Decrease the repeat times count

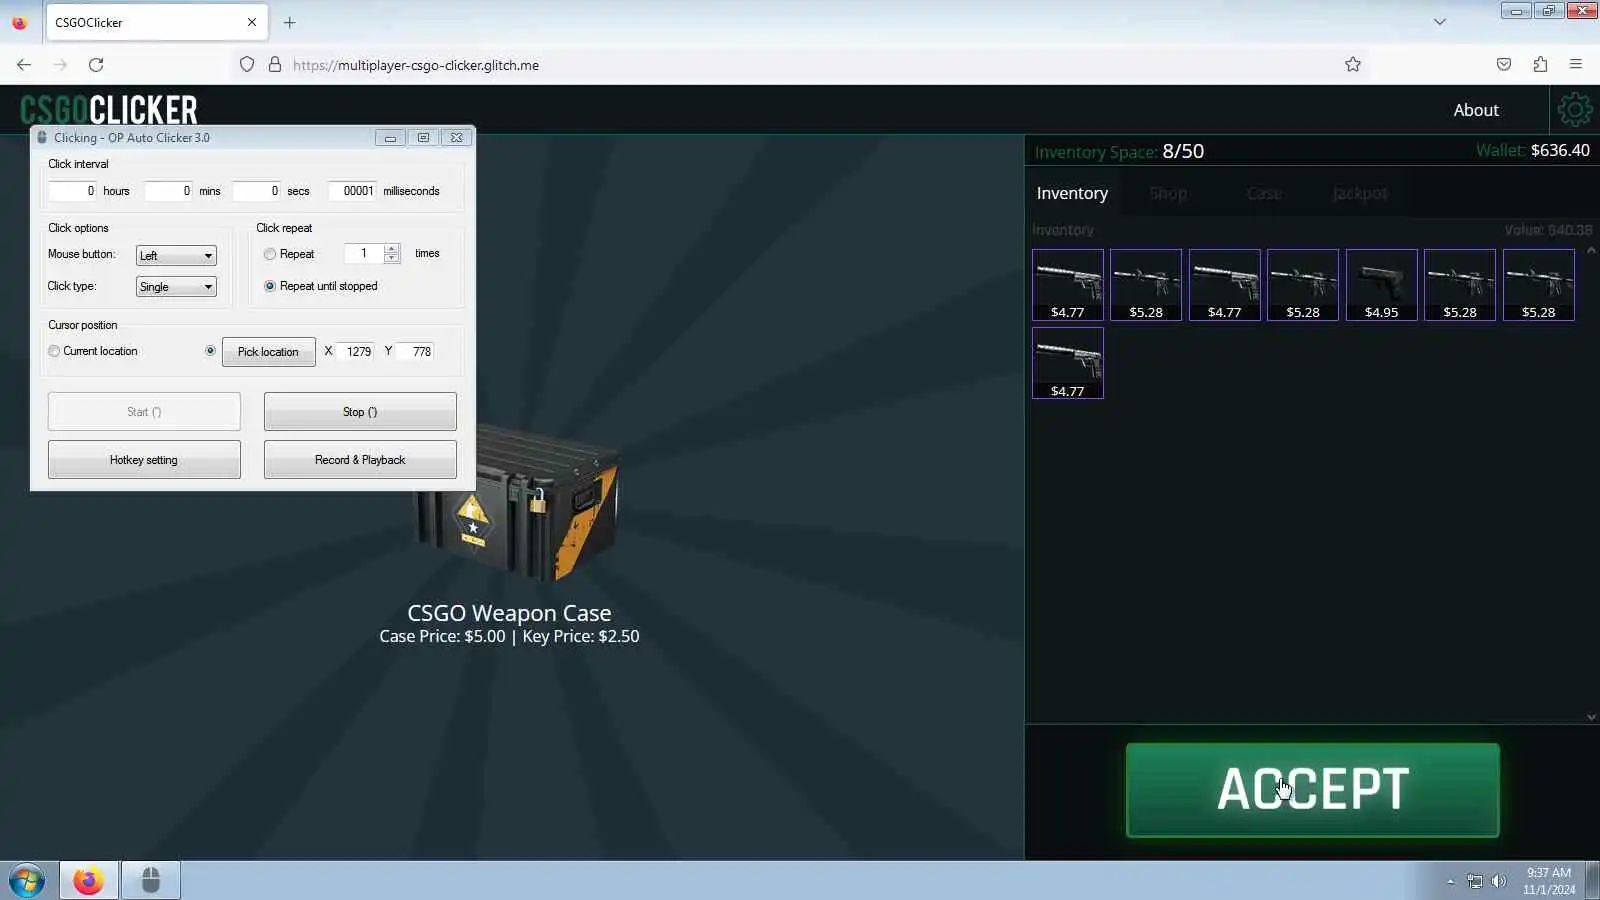pyautogui.click(x=392, y=258)
